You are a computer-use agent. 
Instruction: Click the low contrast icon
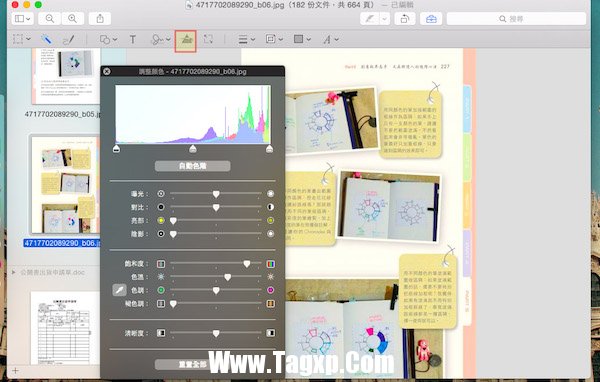pyautogui.click(x=161, y=207)
